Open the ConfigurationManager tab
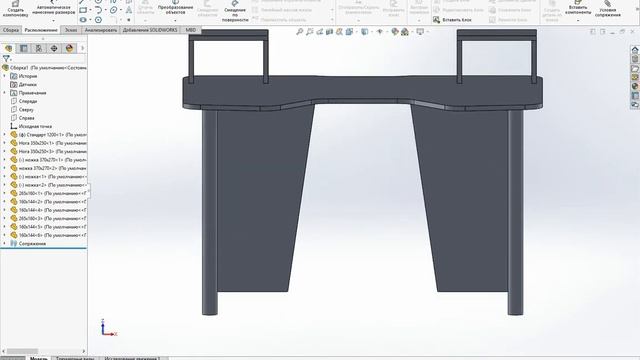640x360 pixels. [39, 48]
